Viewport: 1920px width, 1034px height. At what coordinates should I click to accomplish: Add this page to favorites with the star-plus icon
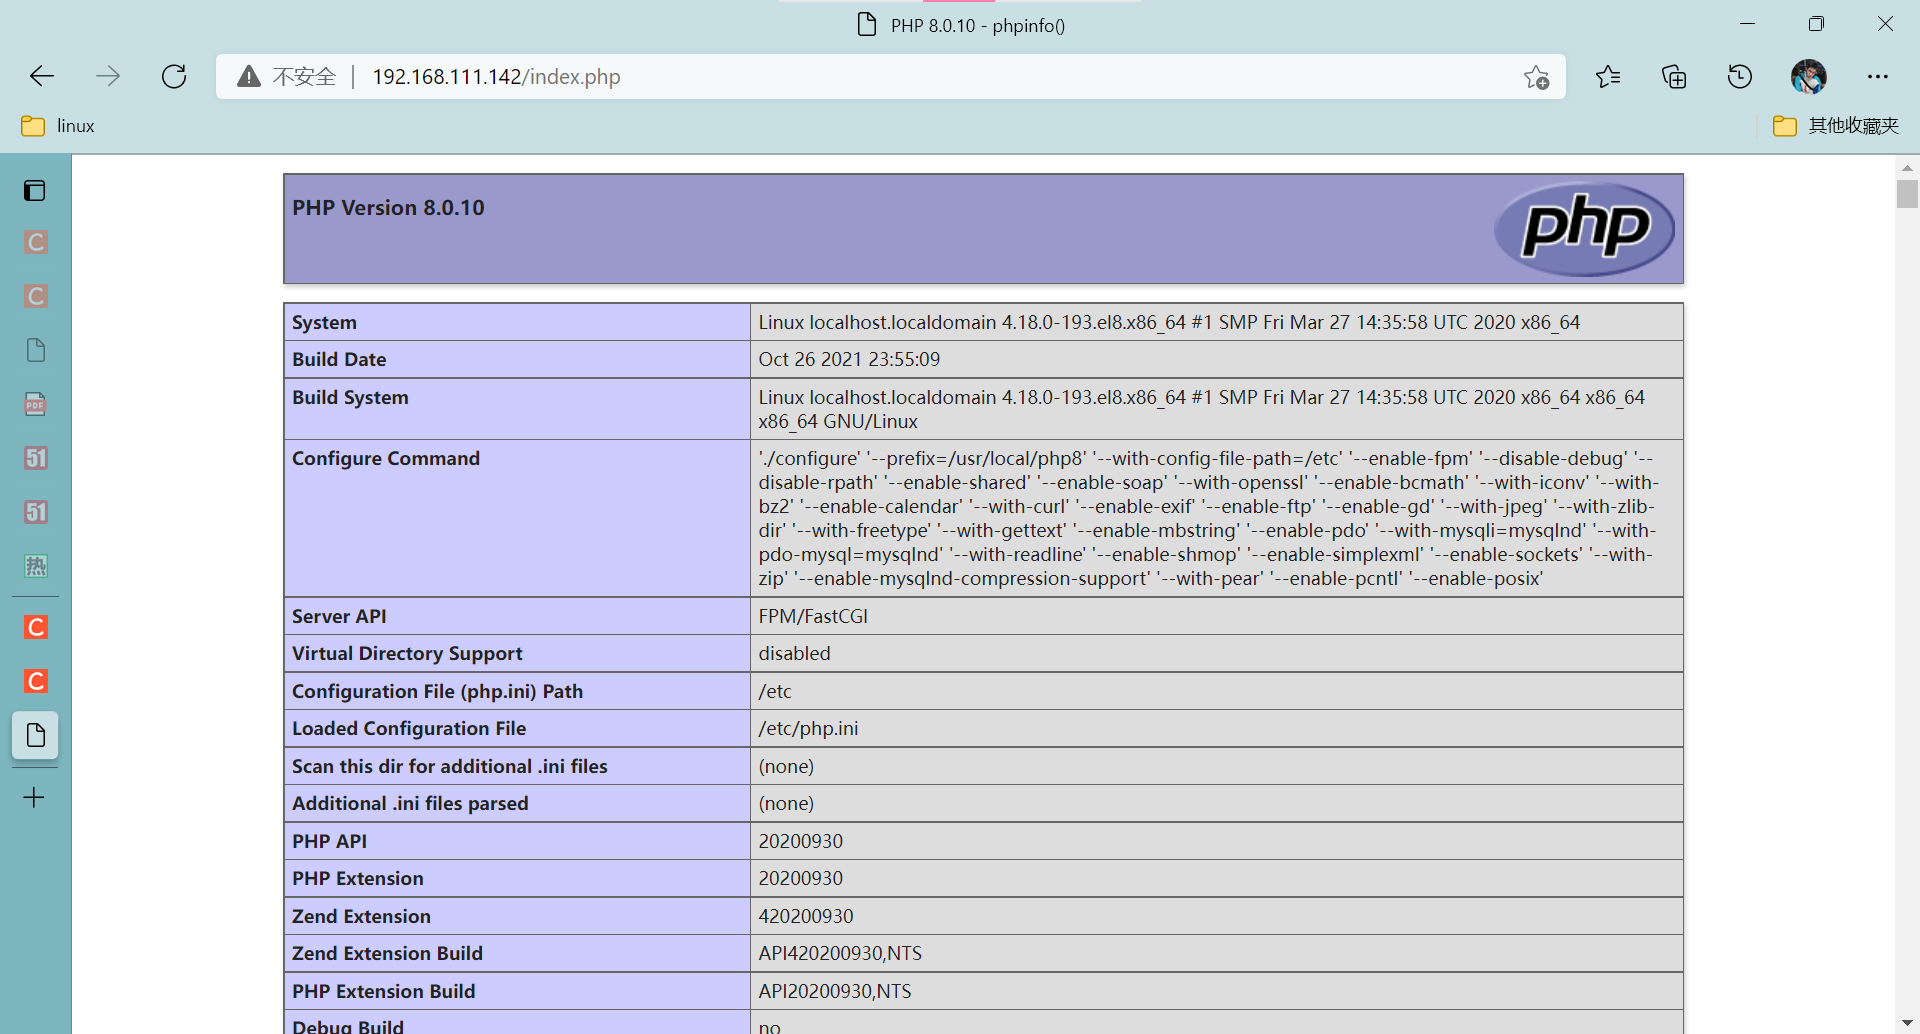pos(1537,77)
